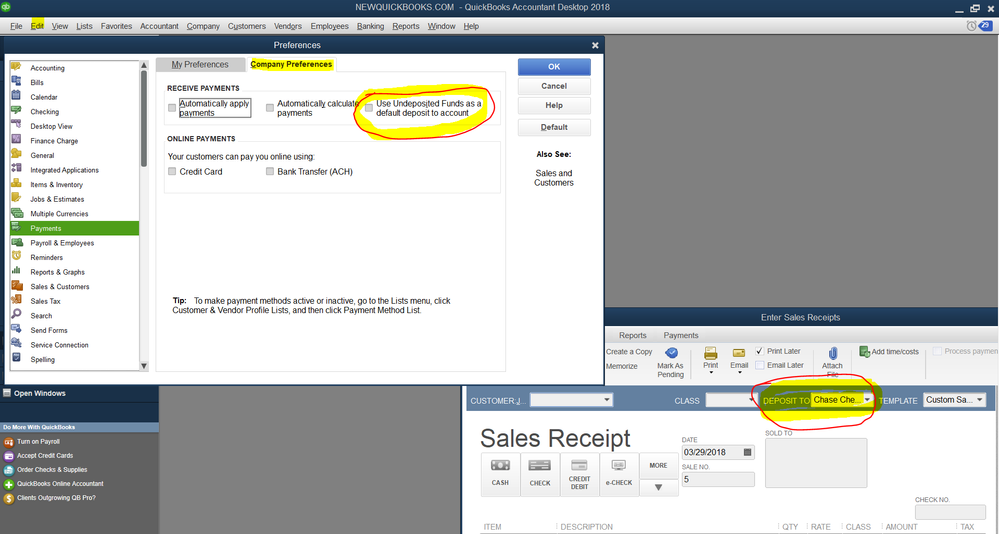The image size is (999, 534).
Task: Click the Sold To text box
Action: (816, 463)
